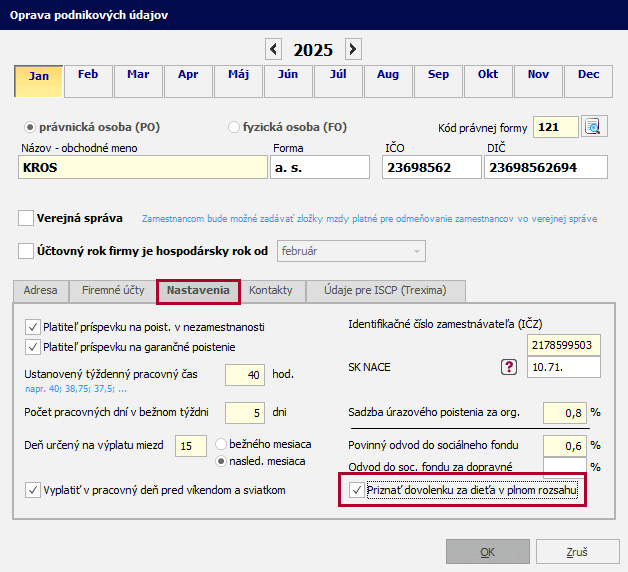This screenshot has height=572, width=628.
Task: Go to next year arrow
Action: coord(353,49)
